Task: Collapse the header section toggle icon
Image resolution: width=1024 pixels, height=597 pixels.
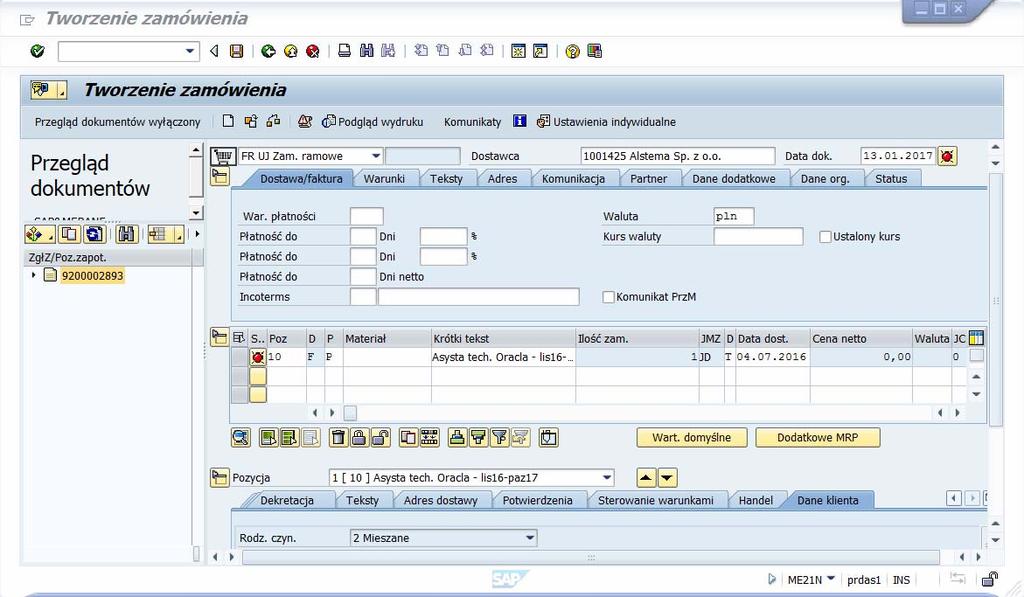Action: point(220,176)
